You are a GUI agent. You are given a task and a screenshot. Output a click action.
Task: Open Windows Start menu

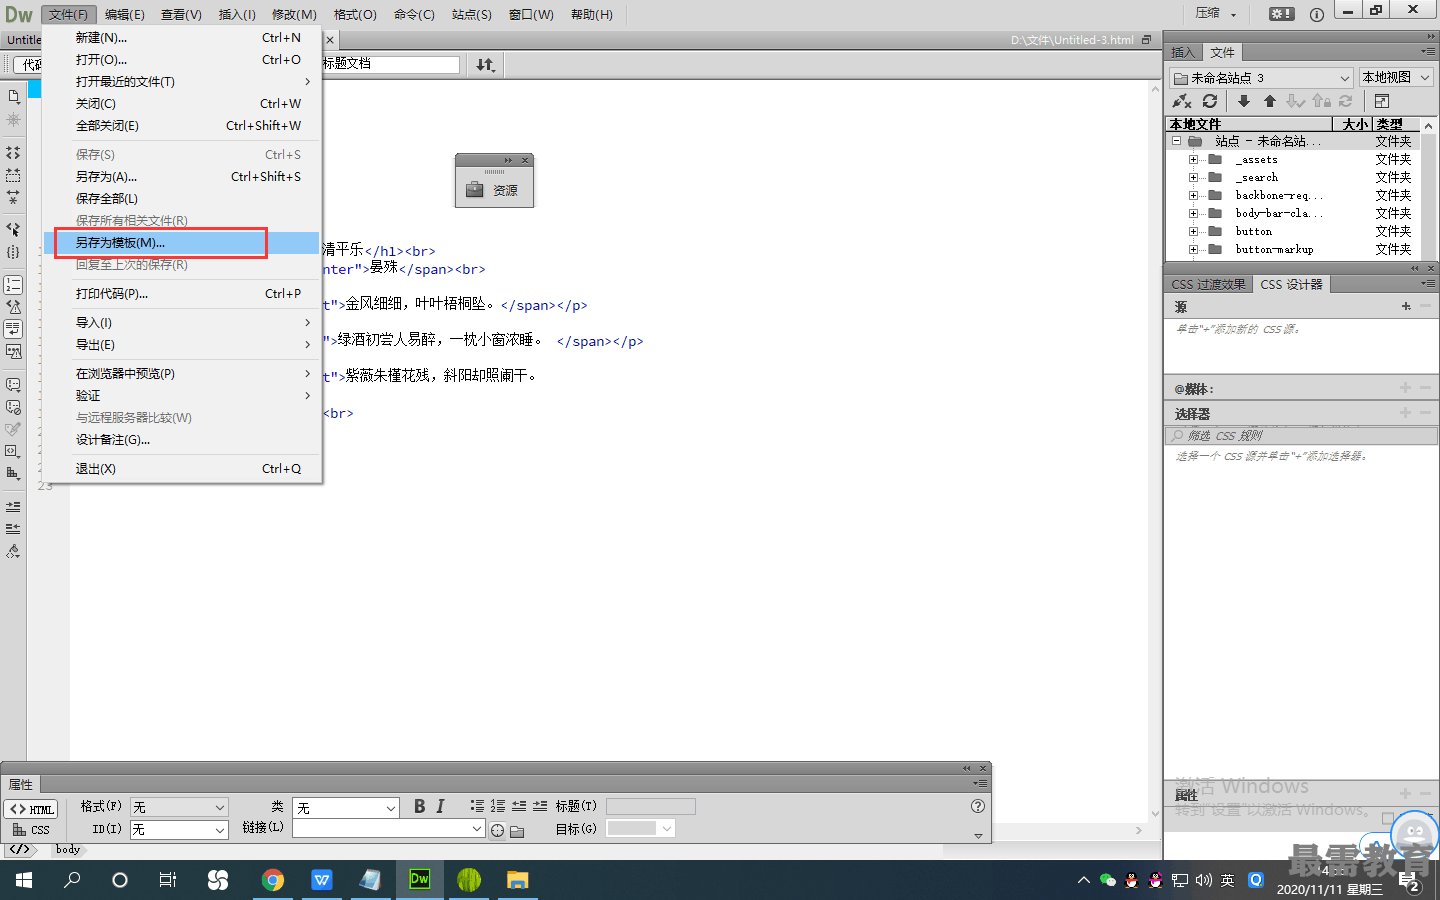(x=24, y=880)
